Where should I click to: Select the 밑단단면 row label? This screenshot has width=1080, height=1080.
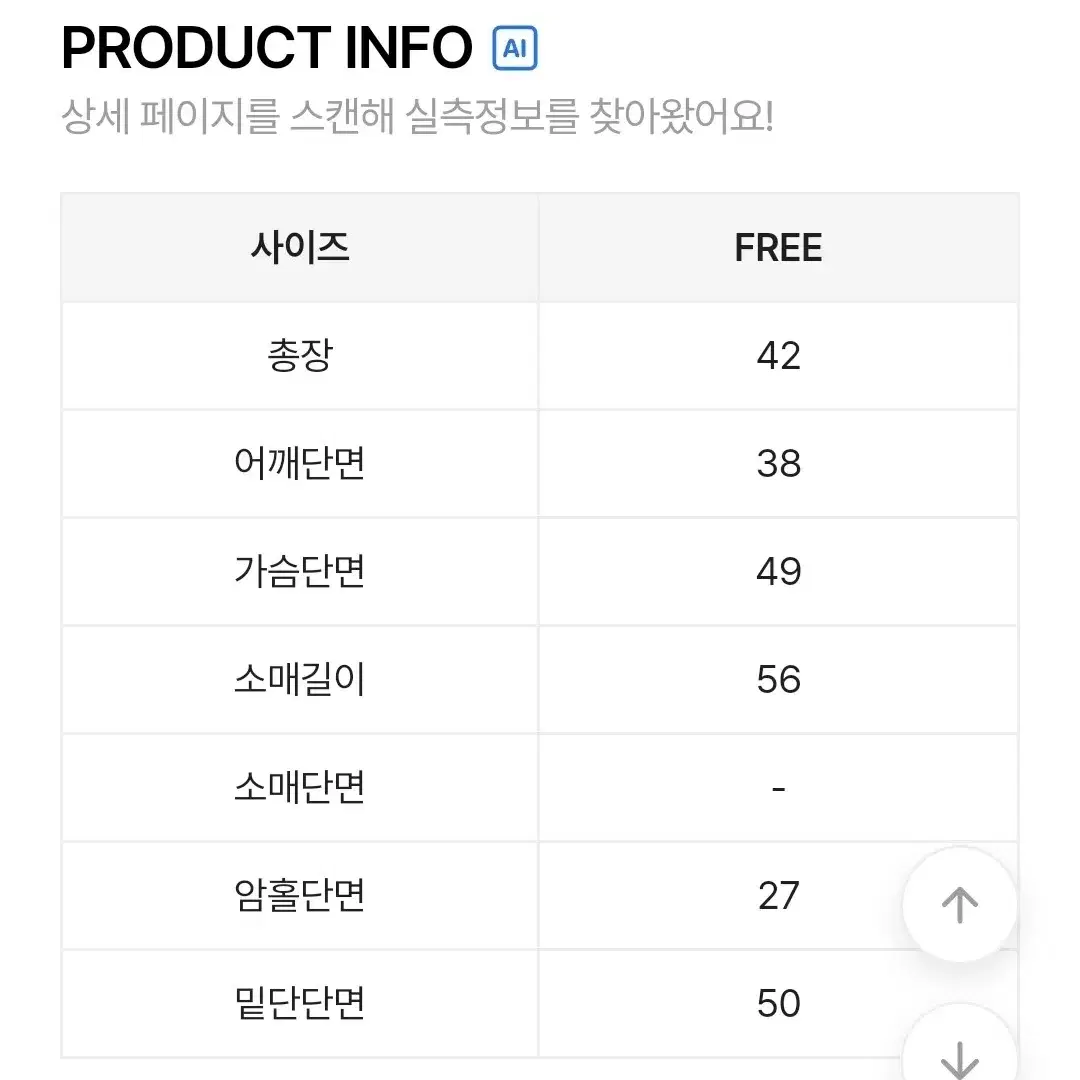(x=300, y=1003)
